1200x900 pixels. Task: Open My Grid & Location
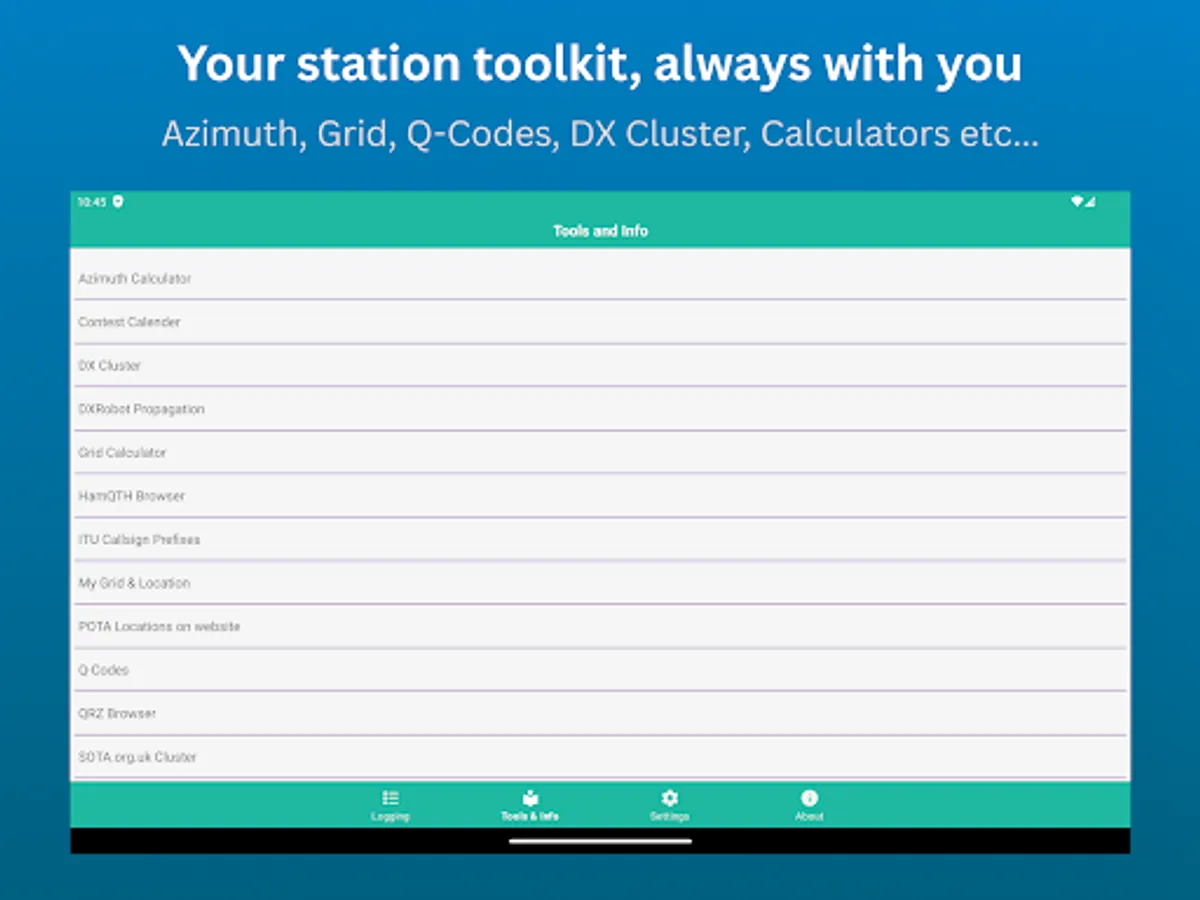coord(600,583)
